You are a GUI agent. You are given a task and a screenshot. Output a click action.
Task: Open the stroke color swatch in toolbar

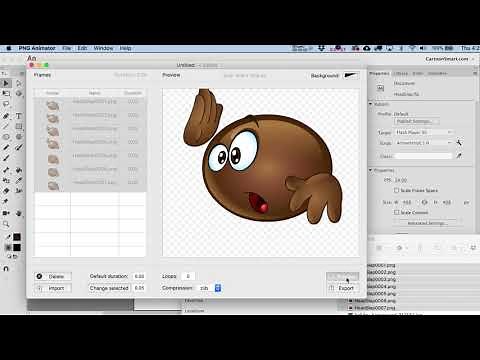pyautogui.click(x=17, y=237)
